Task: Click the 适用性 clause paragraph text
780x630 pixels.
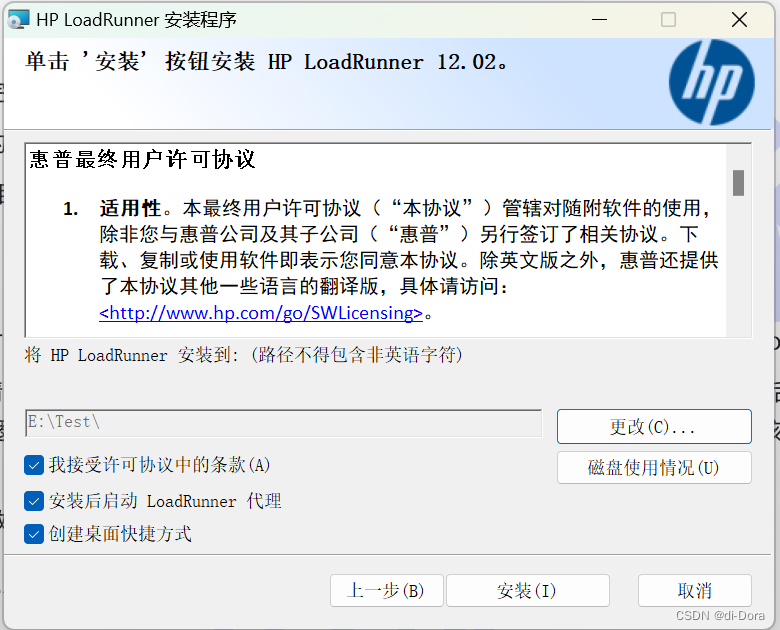Action: pos(408,247)
